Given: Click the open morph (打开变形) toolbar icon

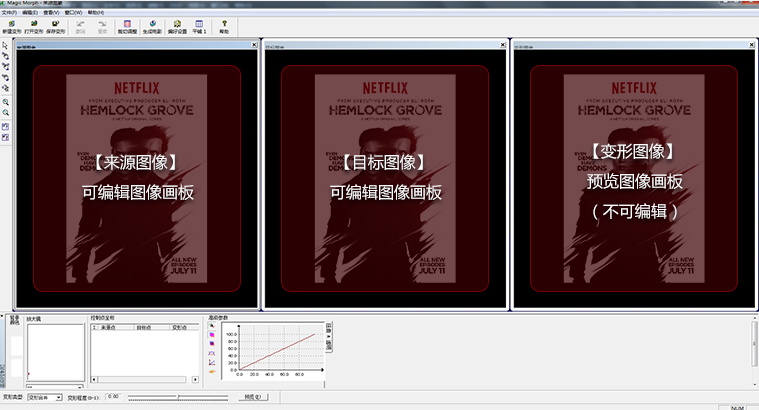Looking at the screenshot, I should (34, 27).
